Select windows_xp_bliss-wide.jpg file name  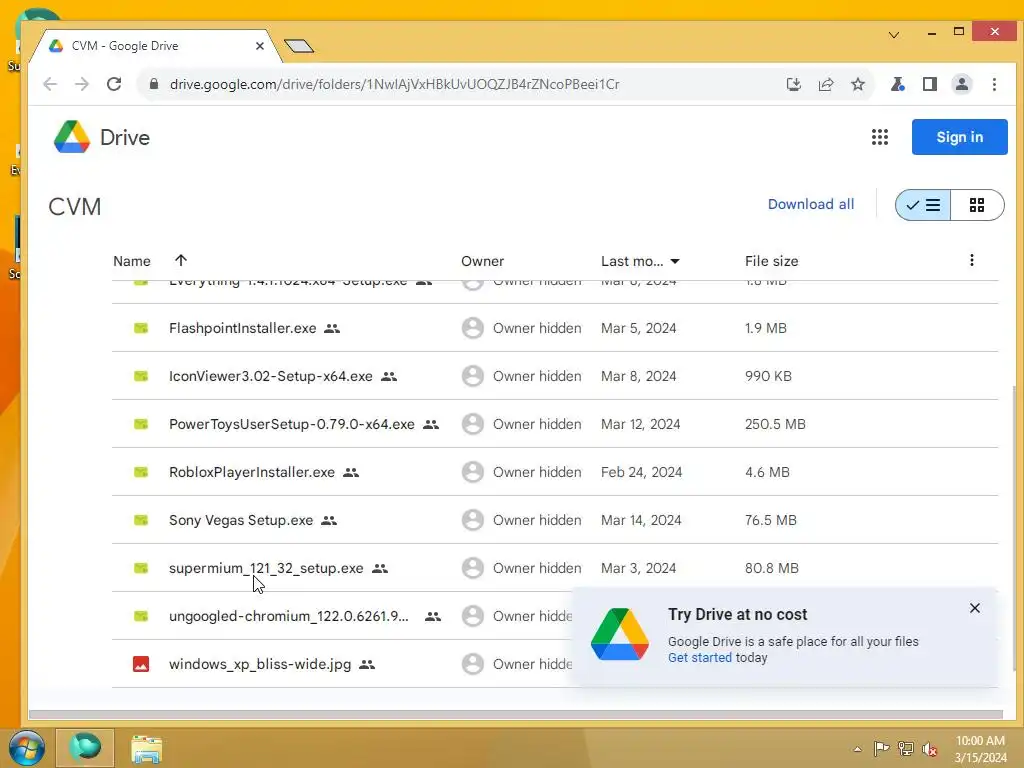(260, 664)
